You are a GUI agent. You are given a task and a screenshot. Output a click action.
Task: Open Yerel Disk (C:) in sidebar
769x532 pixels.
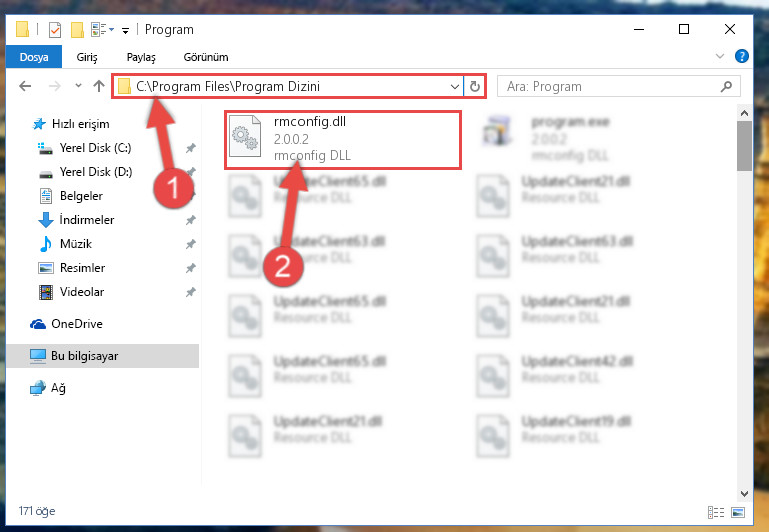click(96, 148)
